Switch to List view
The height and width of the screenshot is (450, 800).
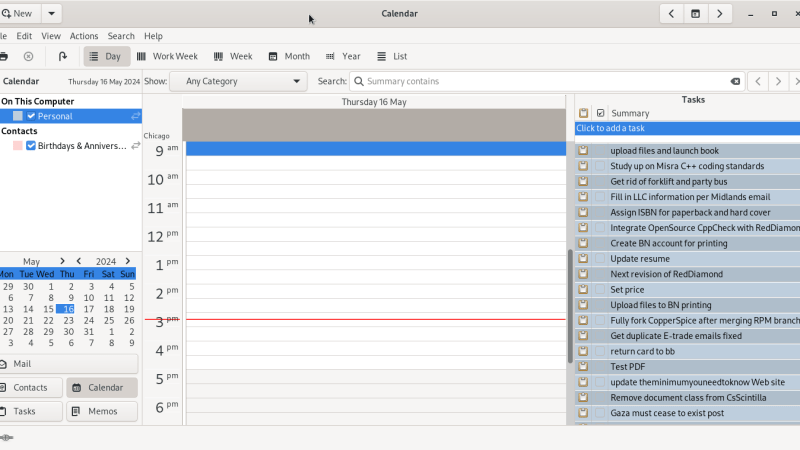pyautogui.click(x=392, y=57)
